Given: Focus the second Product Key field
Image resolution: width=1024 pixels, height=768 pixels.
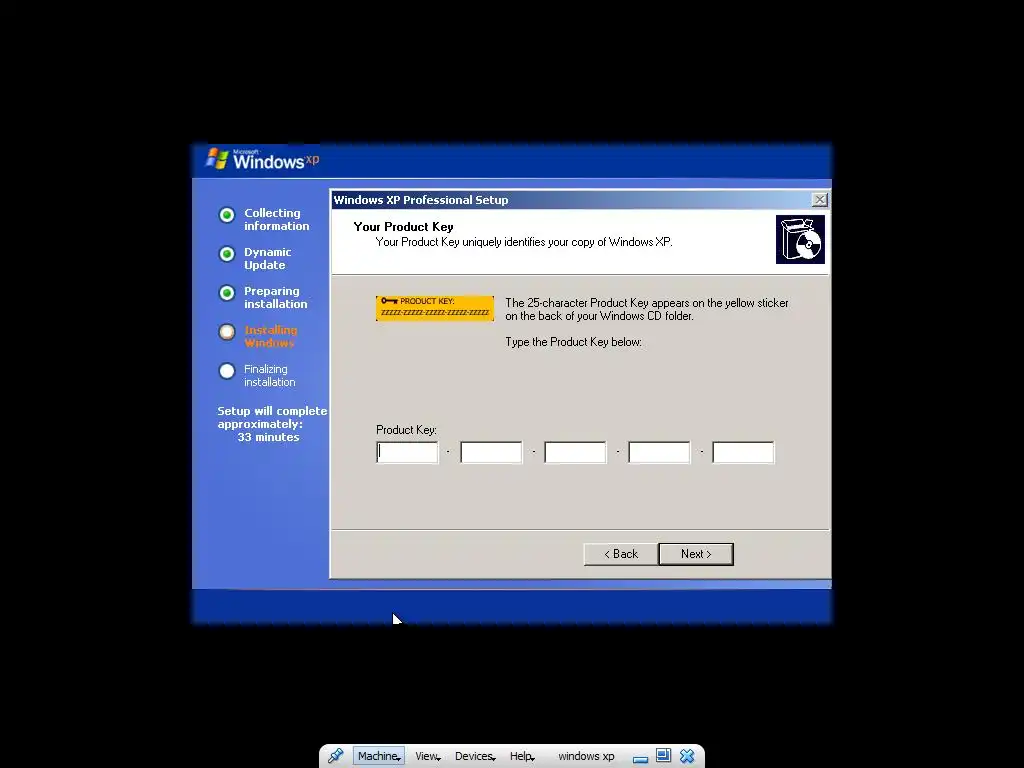Looking at the screenshot, I should (491, 452).
